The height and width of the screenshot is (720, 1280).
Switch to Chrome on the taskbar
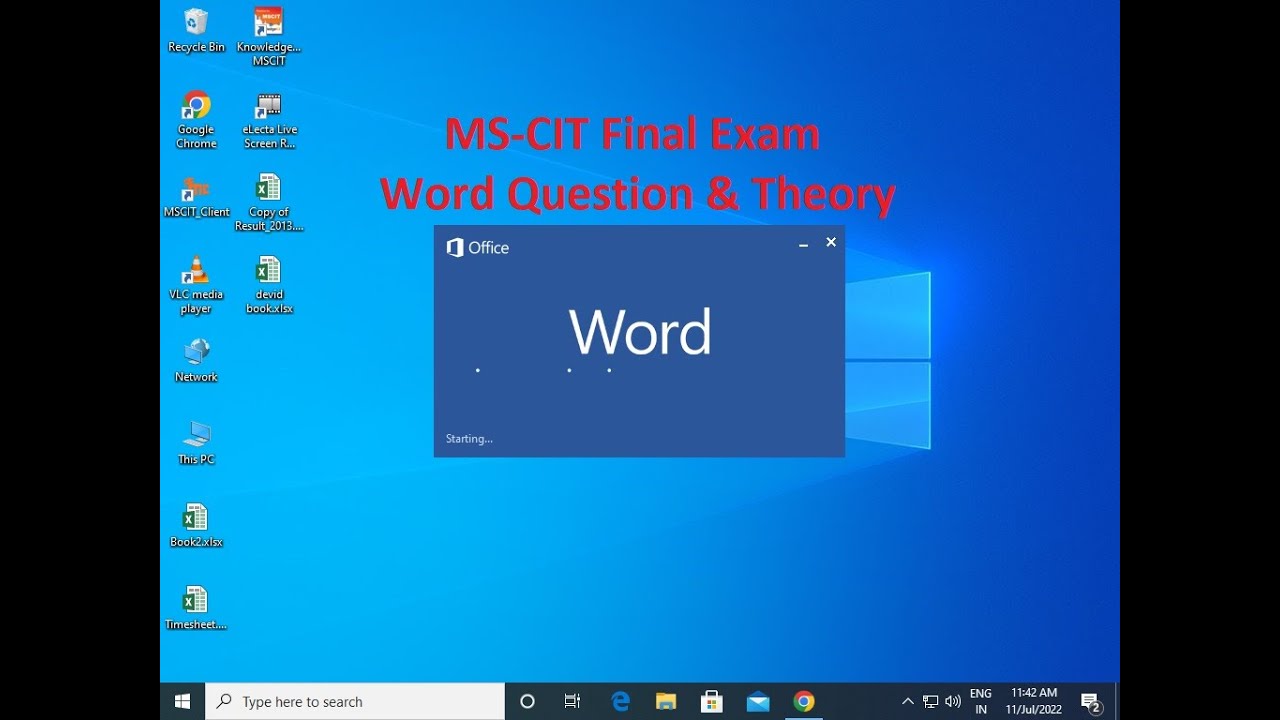click(804, 702)
